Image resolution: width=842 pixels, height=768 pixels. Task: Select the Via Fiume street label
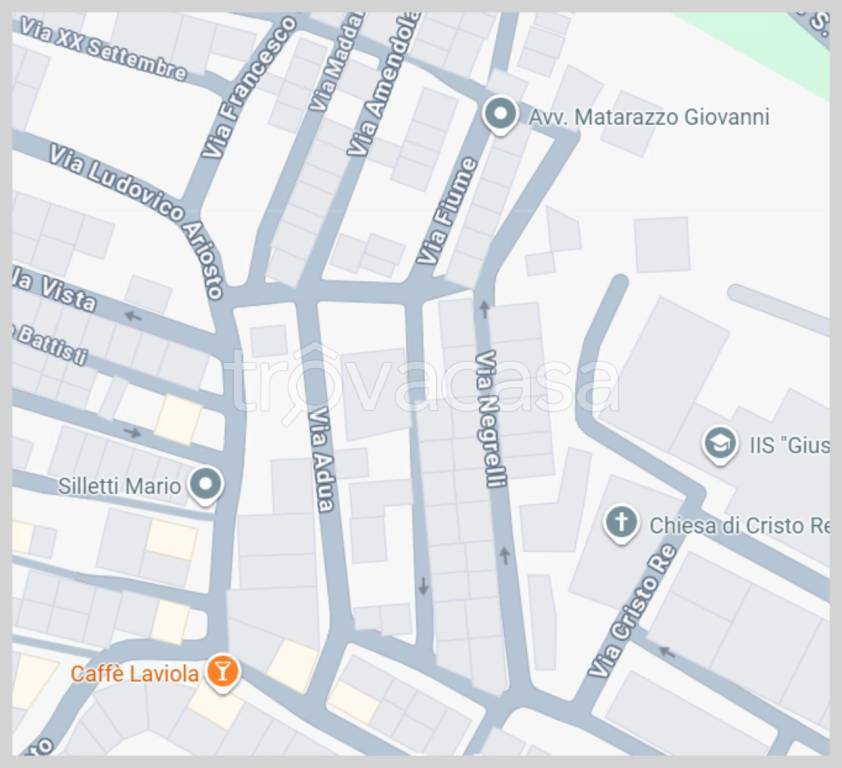pyautogui.click(x=447, y=211)
